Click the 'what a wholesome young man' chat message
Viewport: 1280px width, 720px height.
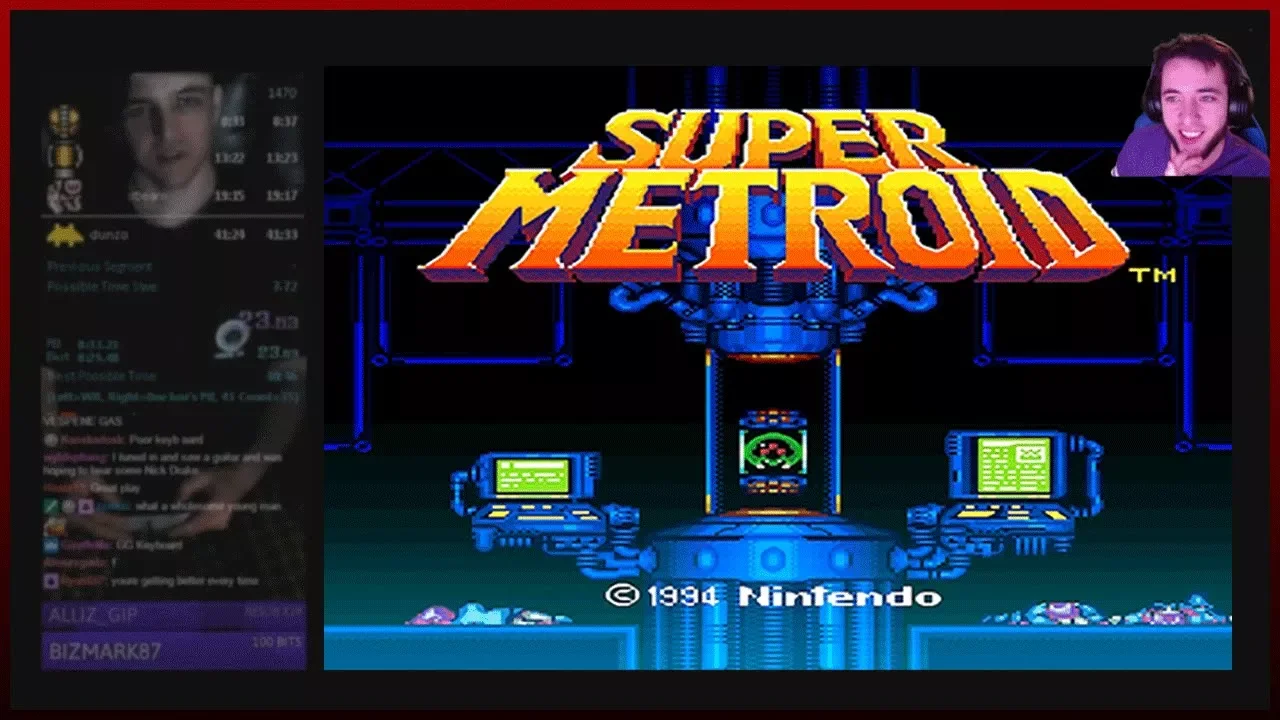pyautogui.click(x=208, y=507)
